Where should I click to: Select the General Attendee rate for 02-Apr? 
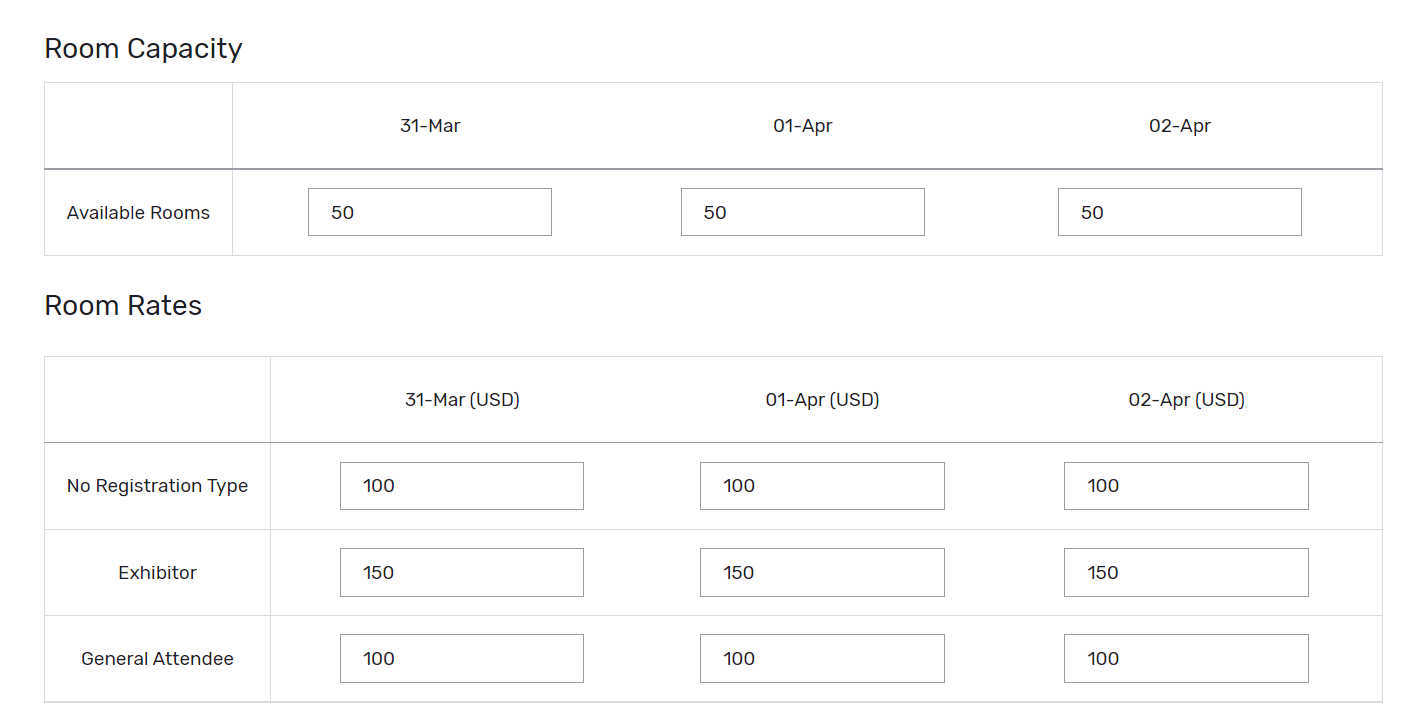[x=1186, y=658]
